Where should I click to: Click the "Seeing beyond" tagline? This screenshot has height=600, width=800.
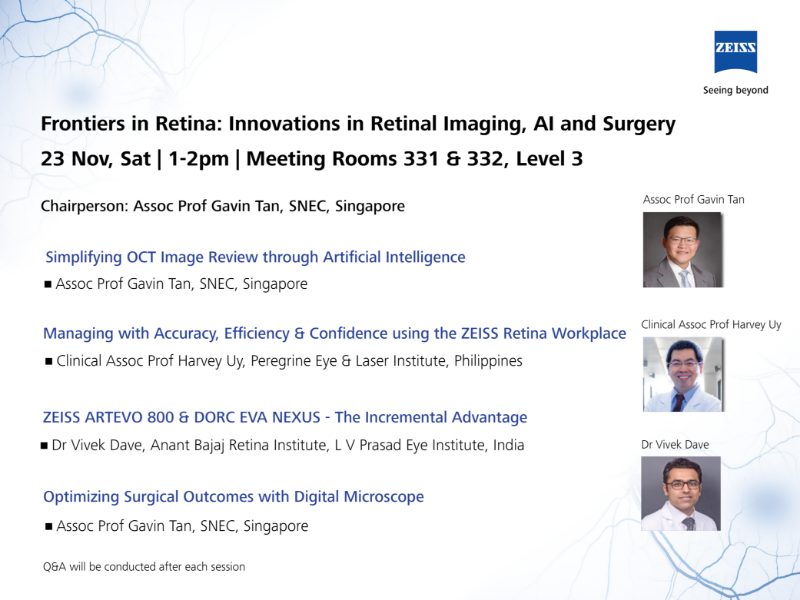(x=735, y=90)
